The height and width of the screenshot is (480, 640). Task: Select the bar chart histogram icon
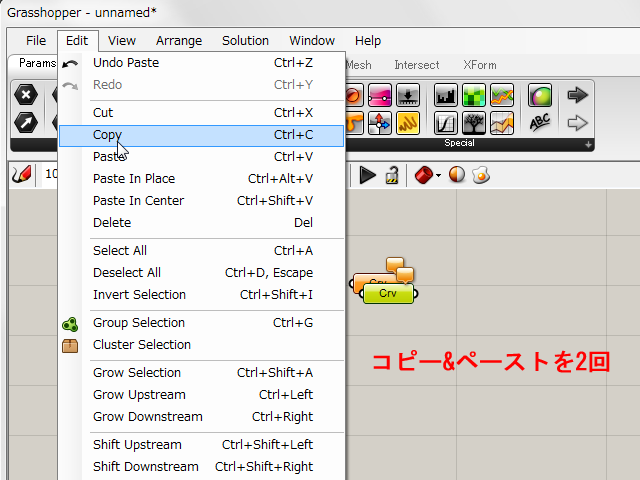coord(446,96)
